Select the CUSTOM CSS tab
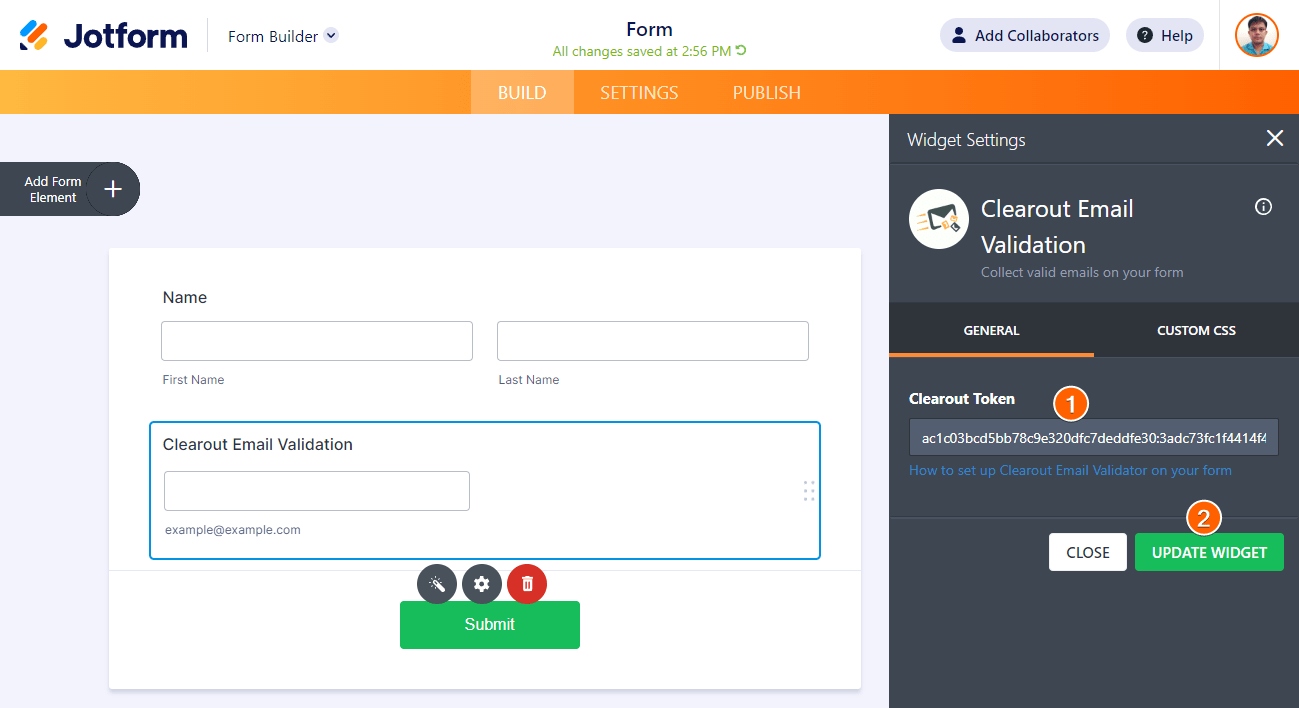 coord(1196,330)
